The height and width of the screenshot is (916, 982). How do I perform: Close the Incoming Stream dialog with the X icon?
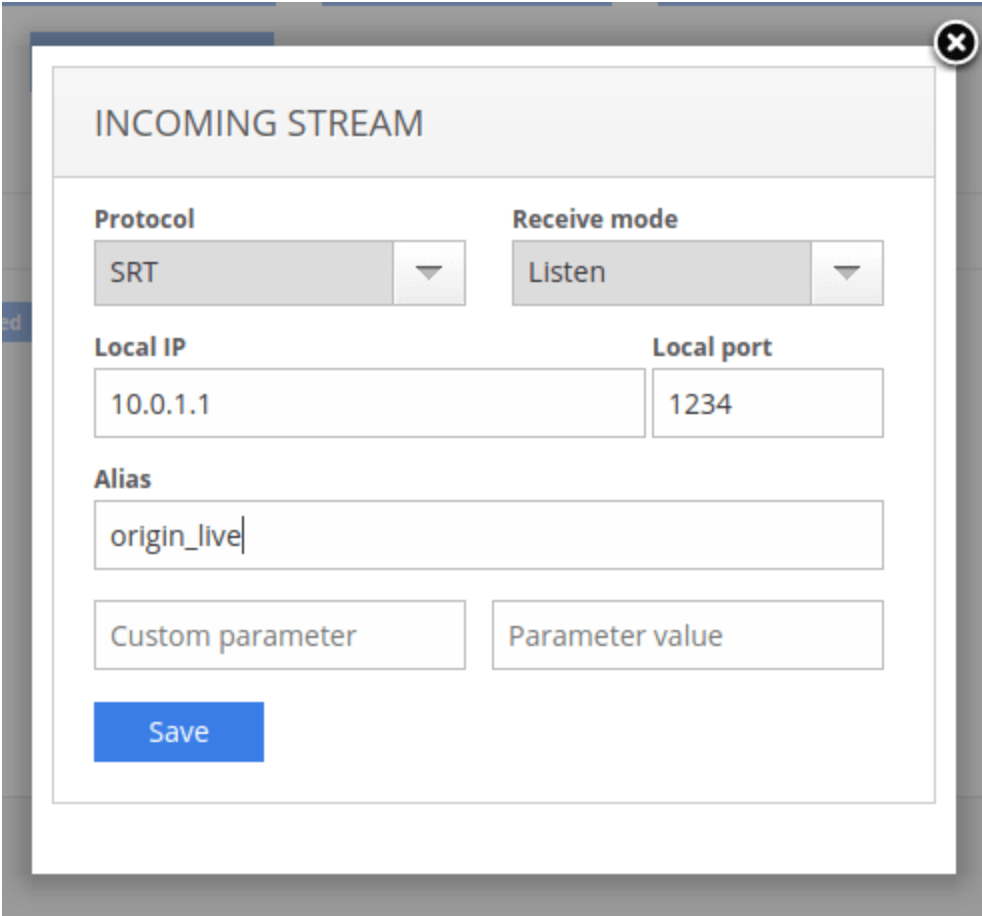[956, 44]
